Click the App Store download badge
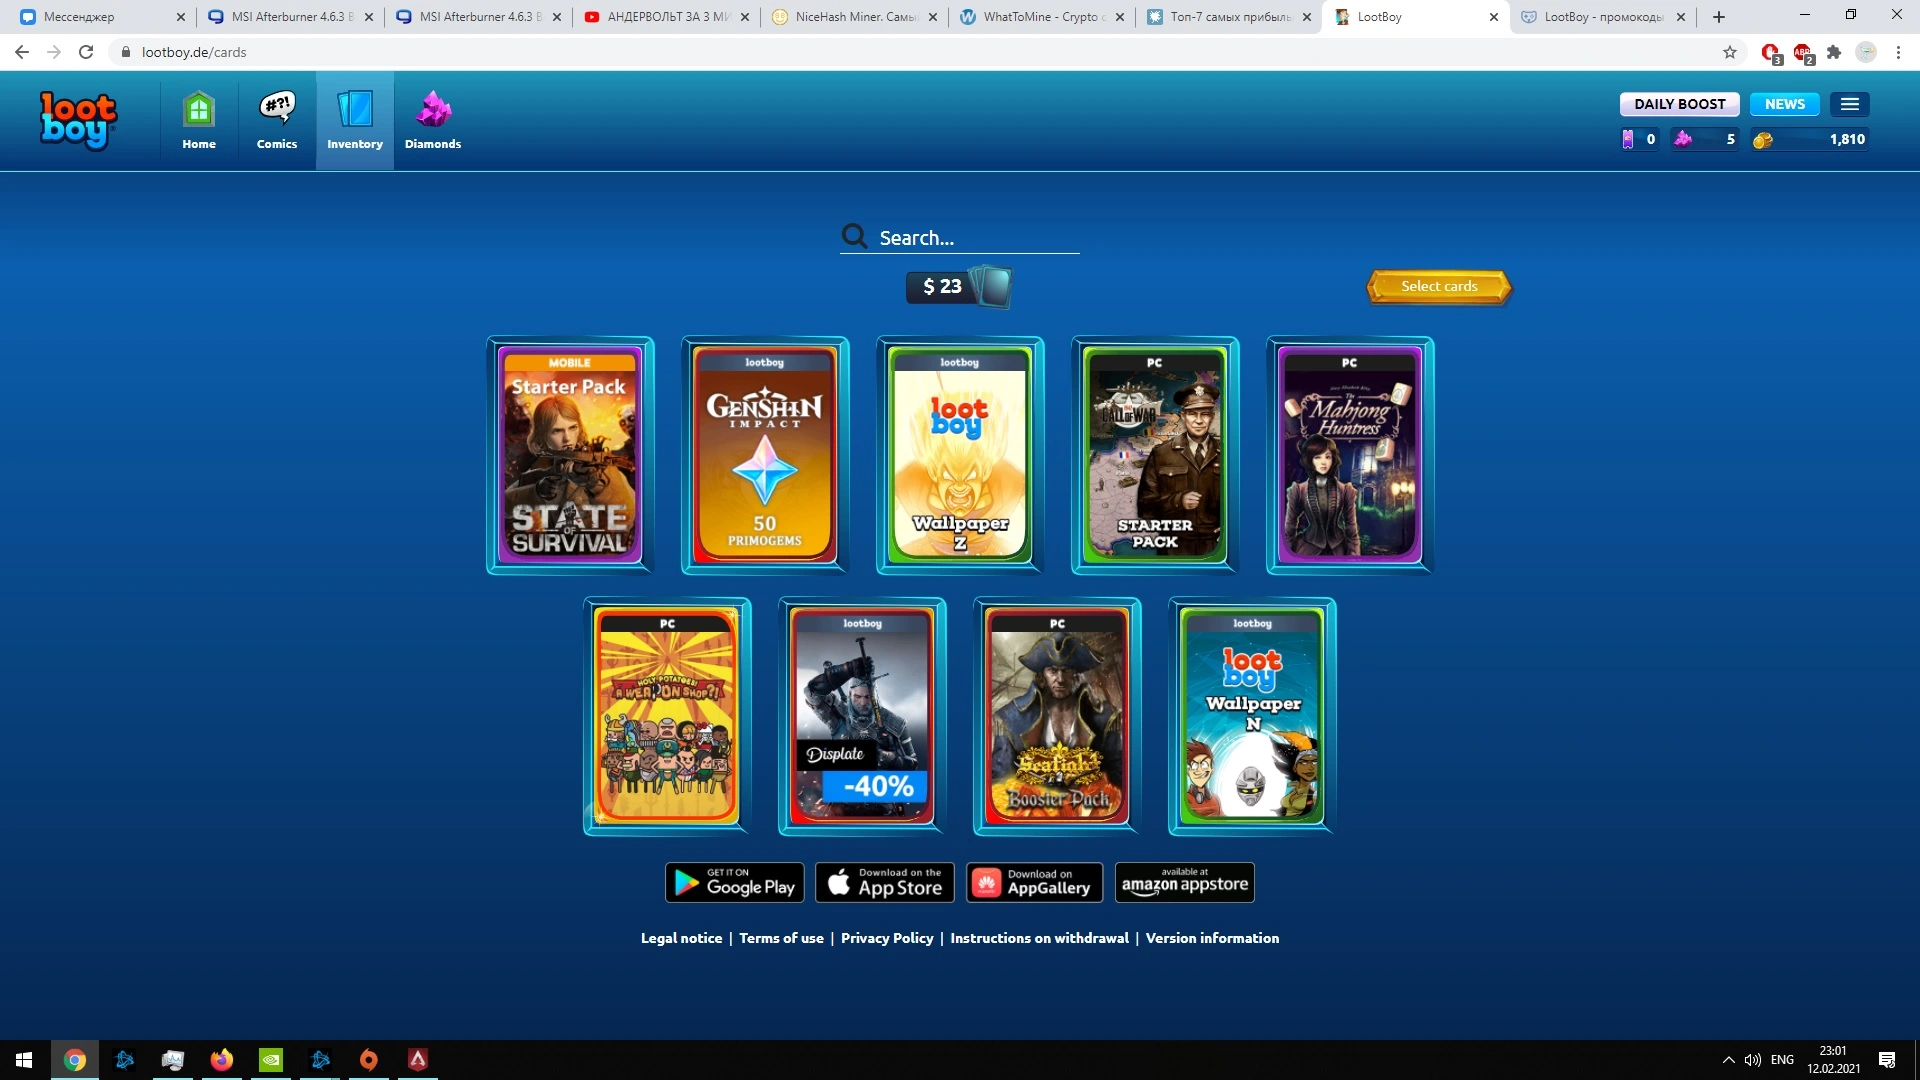Viewport: 1920px width, 1080px height. pyautogui.click(x=885, y=883)
